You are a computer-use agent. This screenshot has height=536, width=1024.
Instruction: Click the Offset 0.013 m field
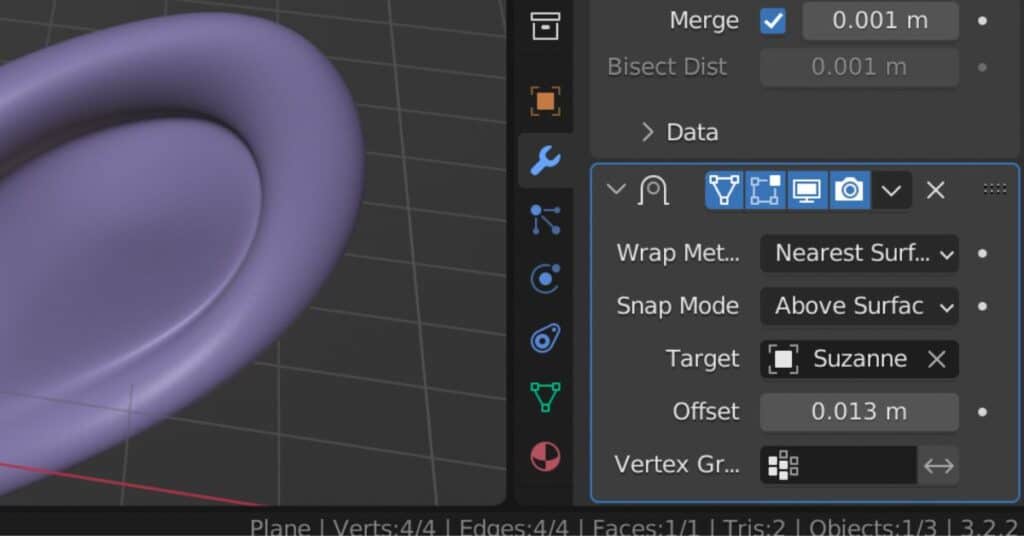coord(859,412)
